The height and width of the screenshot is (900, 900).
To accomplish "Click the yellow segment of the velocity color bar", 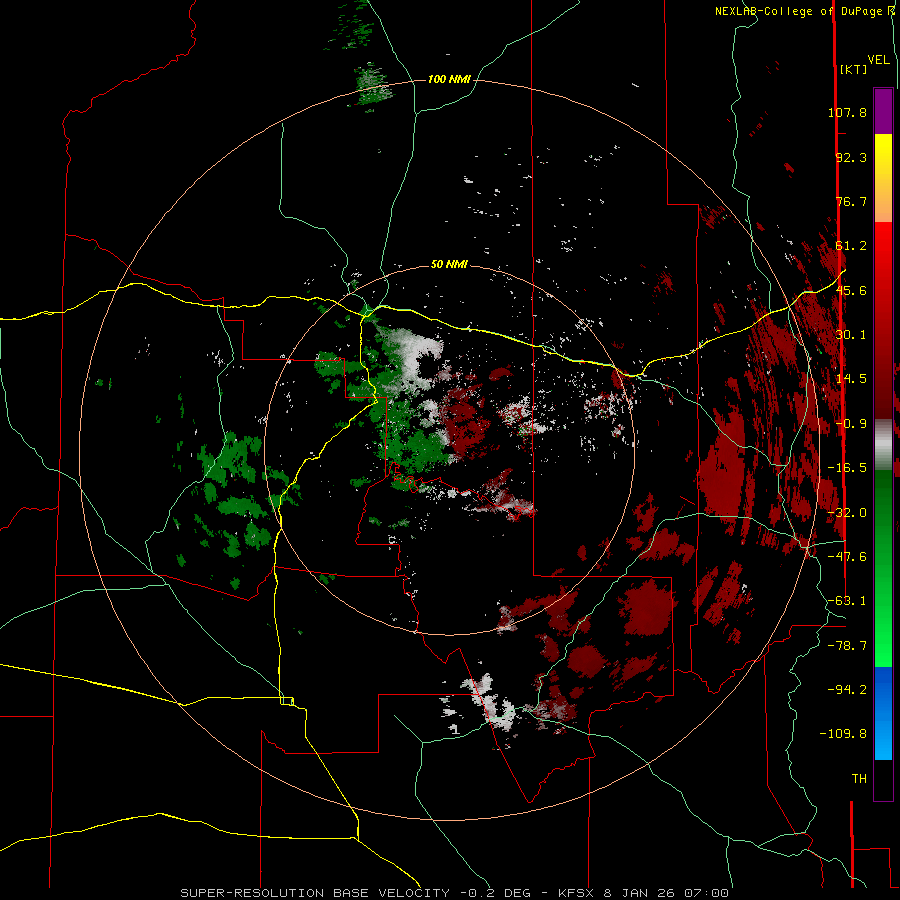I will 883,156.
